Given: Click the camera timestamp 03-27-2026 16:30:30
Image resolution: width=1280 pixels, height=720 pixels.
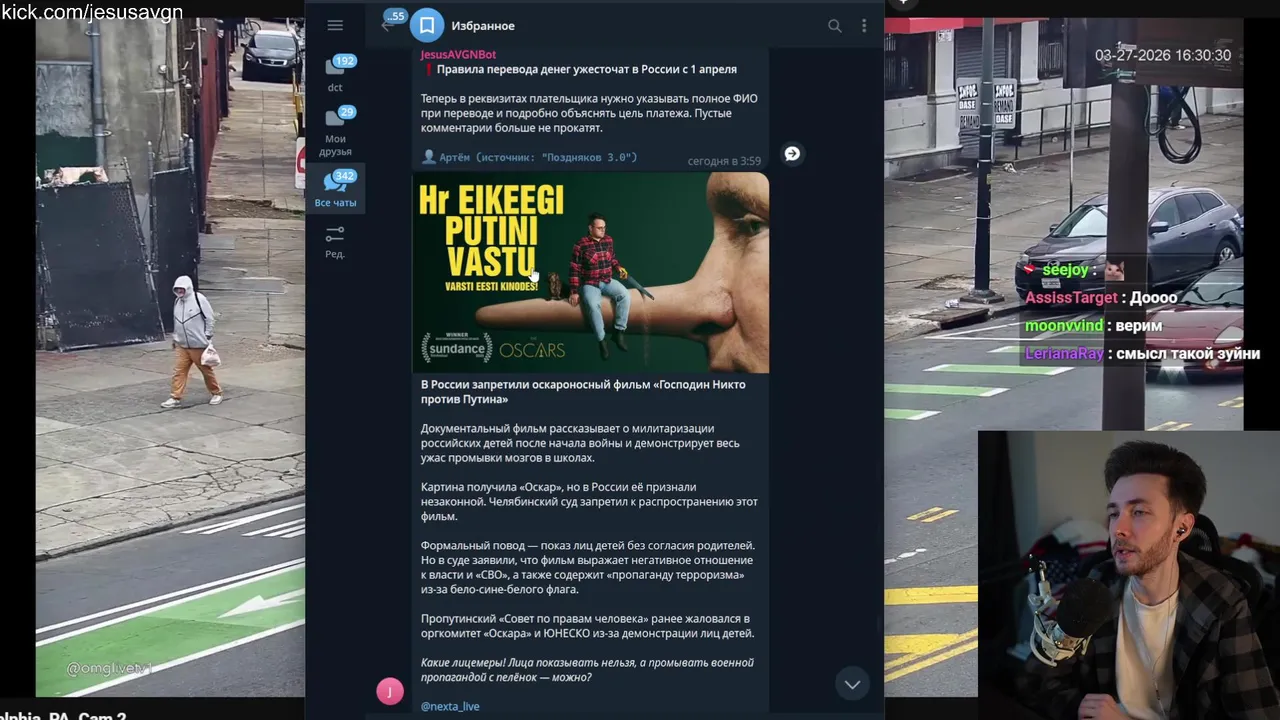Looking at the screenshot, I should pos(1163,55).
